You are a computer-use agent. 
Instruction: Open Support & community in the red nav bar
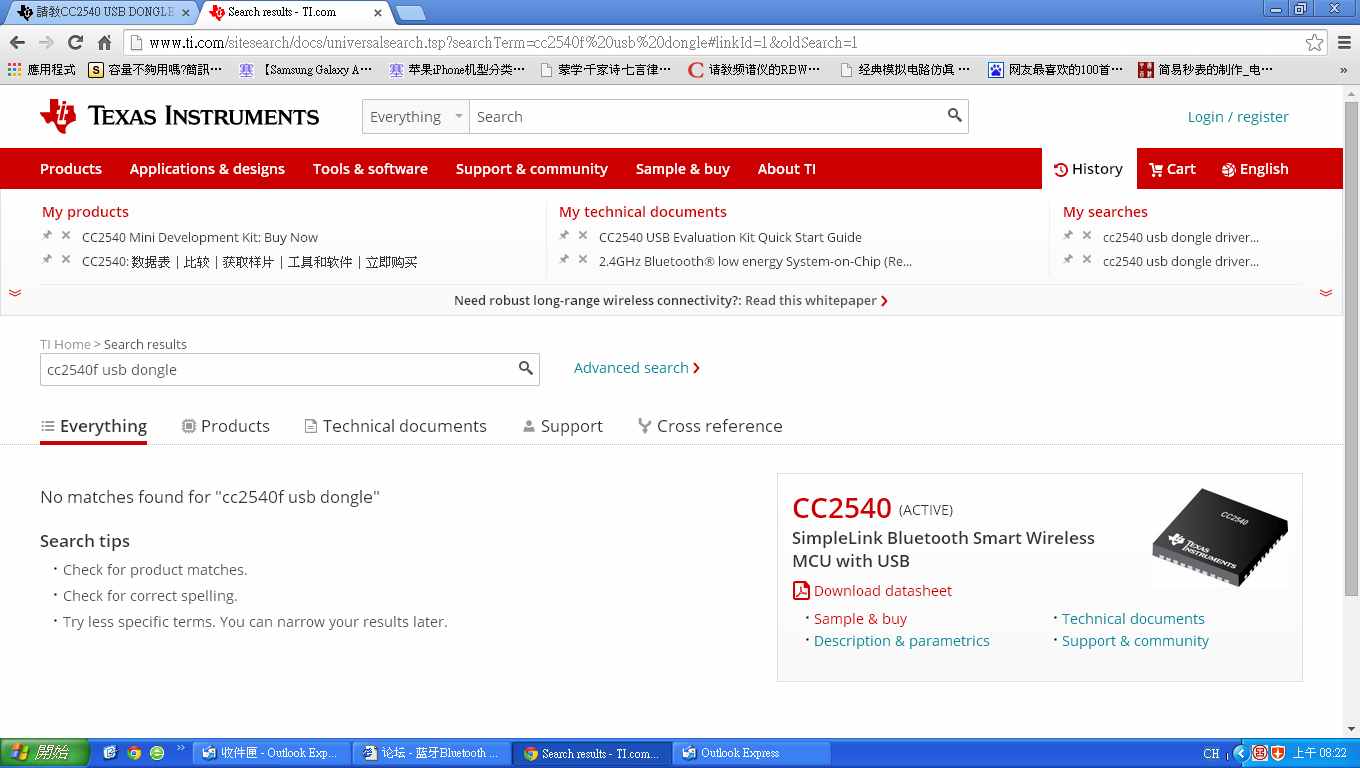pos(532,169)
